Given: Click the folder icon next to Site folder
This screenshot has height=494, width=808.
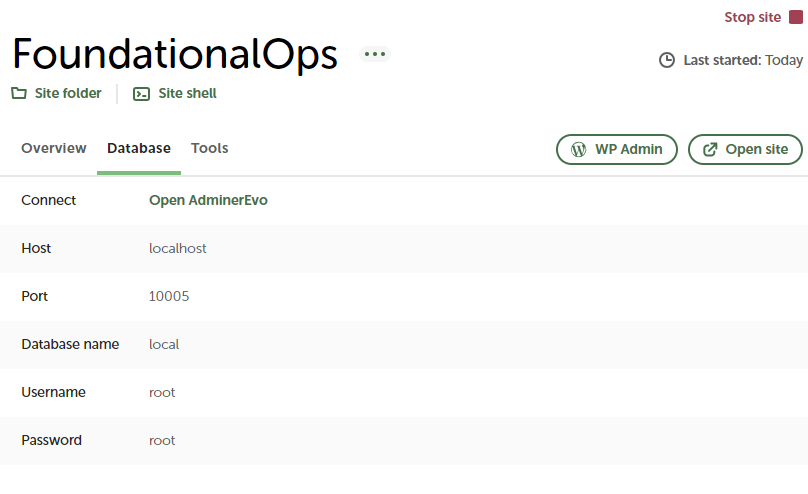Looking at the screenshot, I should tap(18, 94).
